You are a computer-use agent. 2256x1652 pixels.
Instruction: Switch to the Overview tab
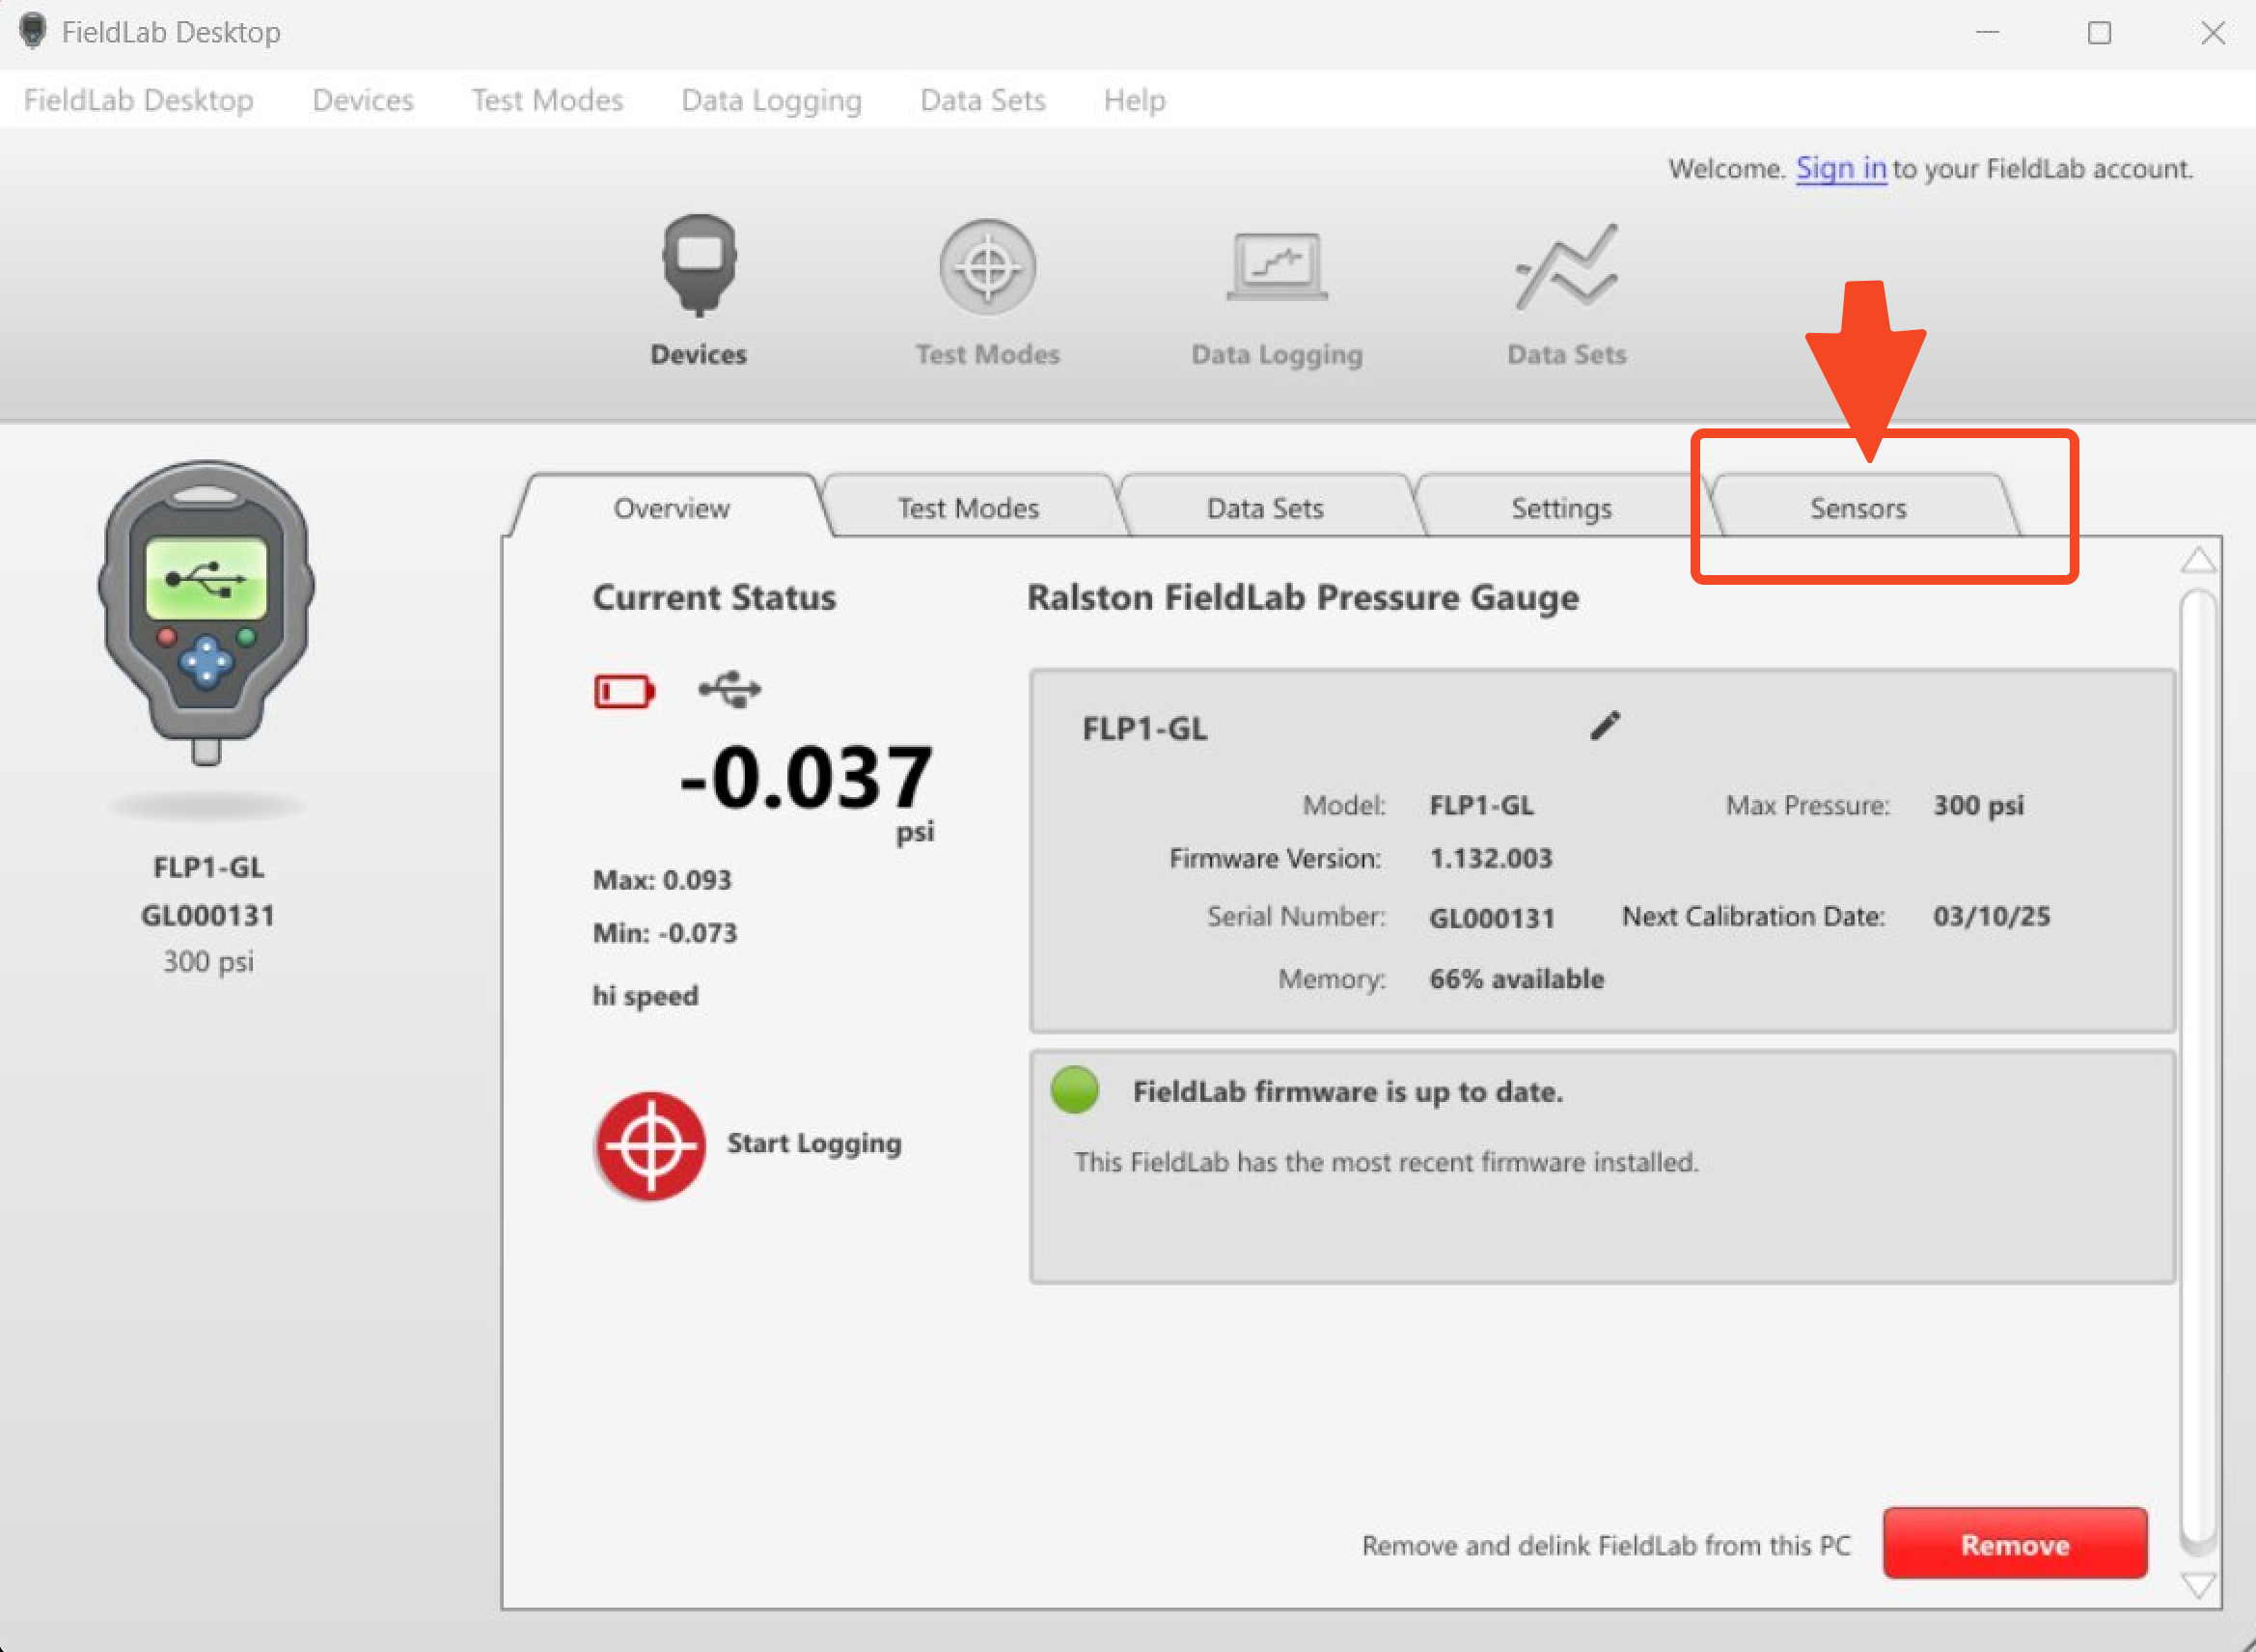671,508
